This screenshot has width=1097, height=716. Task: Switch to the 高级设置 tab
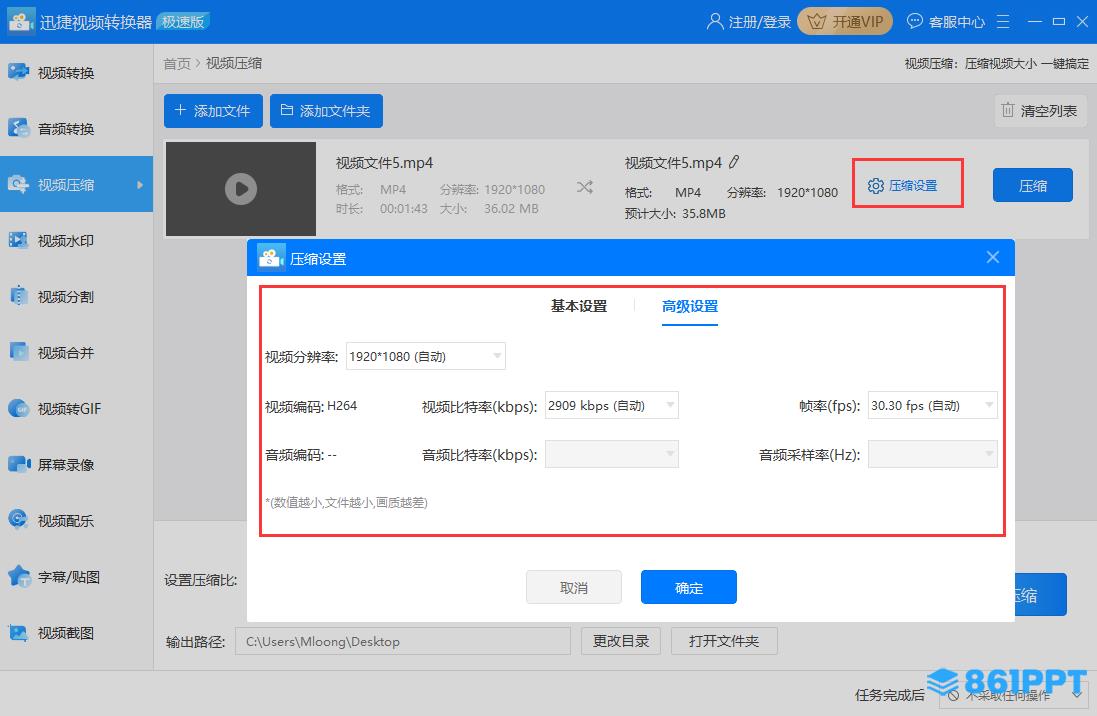pos(690,306)
